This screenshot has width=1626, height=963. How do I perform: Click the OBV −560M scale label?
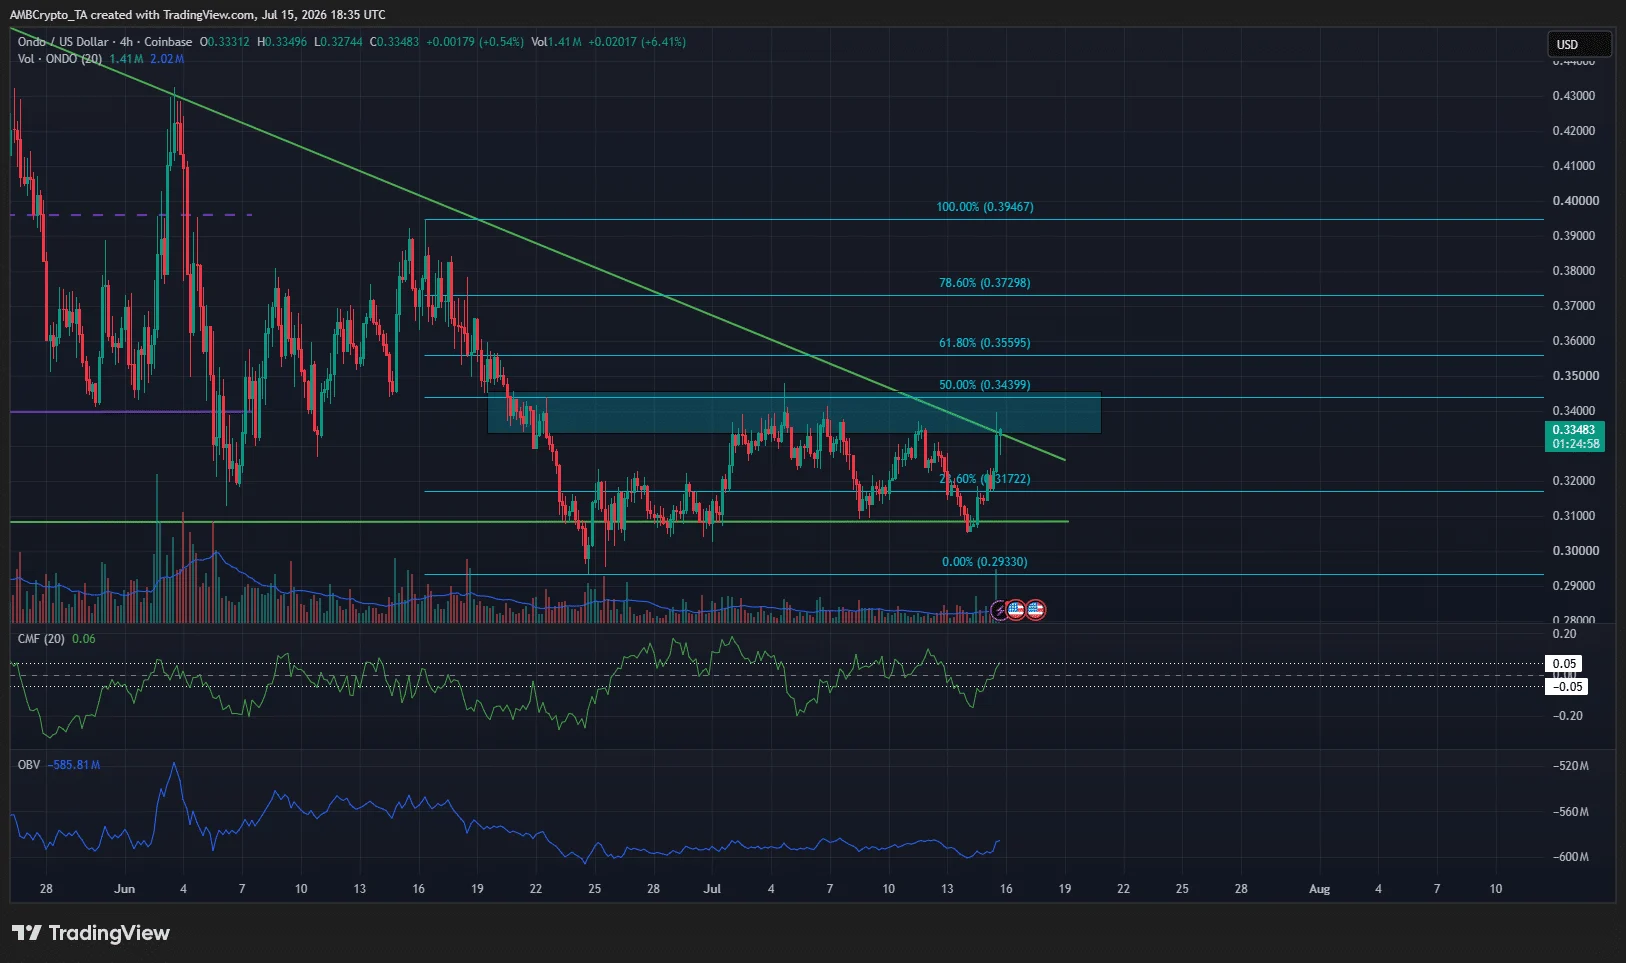(x=1571, y=812)
